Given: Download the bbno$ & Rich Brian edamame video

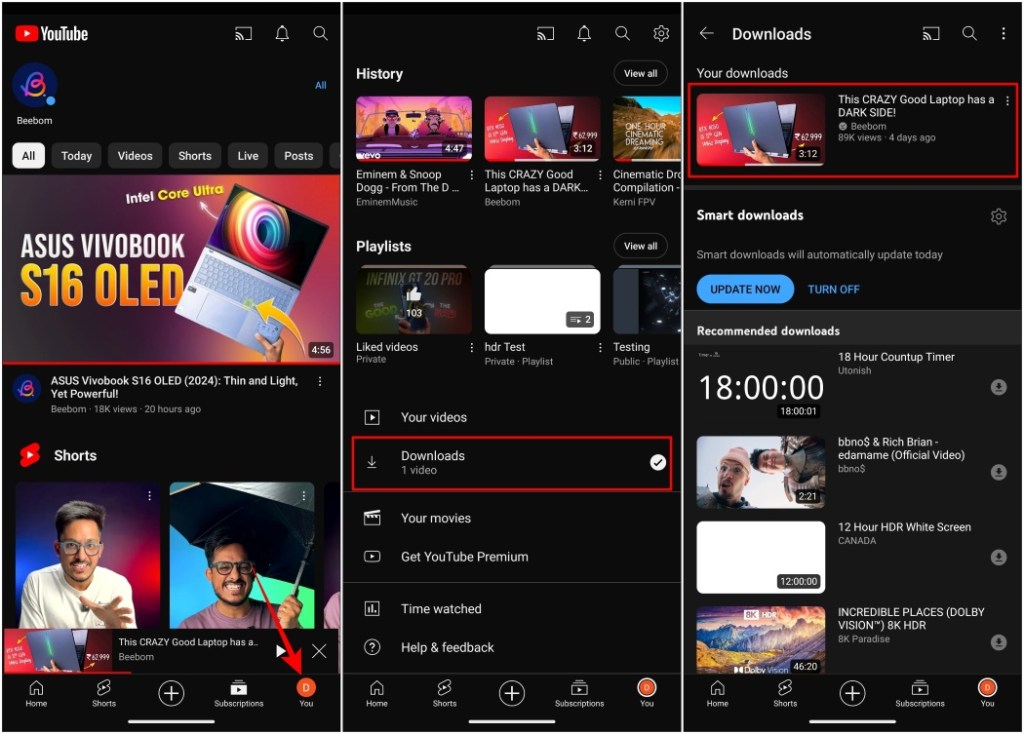Looking at the screenshot, I should pos(998,471).
